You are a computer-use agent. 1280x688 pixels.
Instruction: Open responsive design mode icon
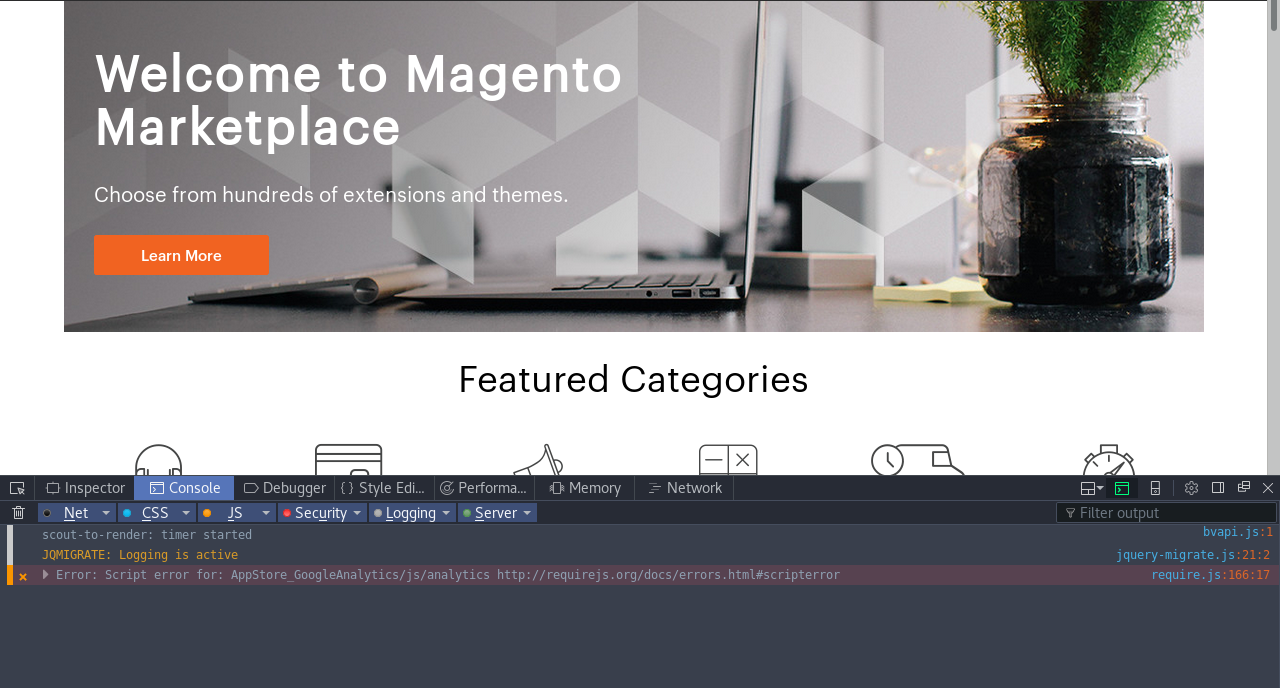[1155, 488]
